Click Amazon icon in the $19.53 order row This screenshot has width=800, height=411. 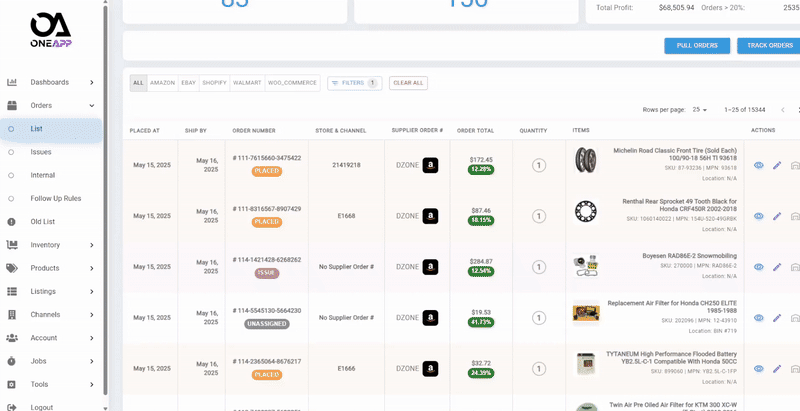click(x=430, y=318)
